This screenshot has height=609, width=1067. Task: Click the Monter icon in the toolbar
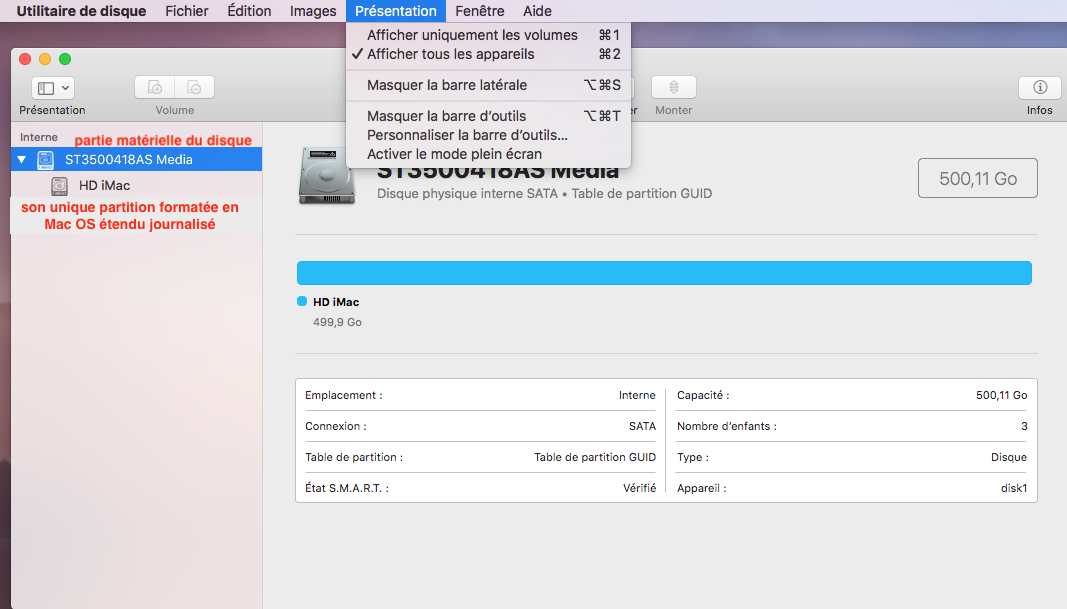674,88
